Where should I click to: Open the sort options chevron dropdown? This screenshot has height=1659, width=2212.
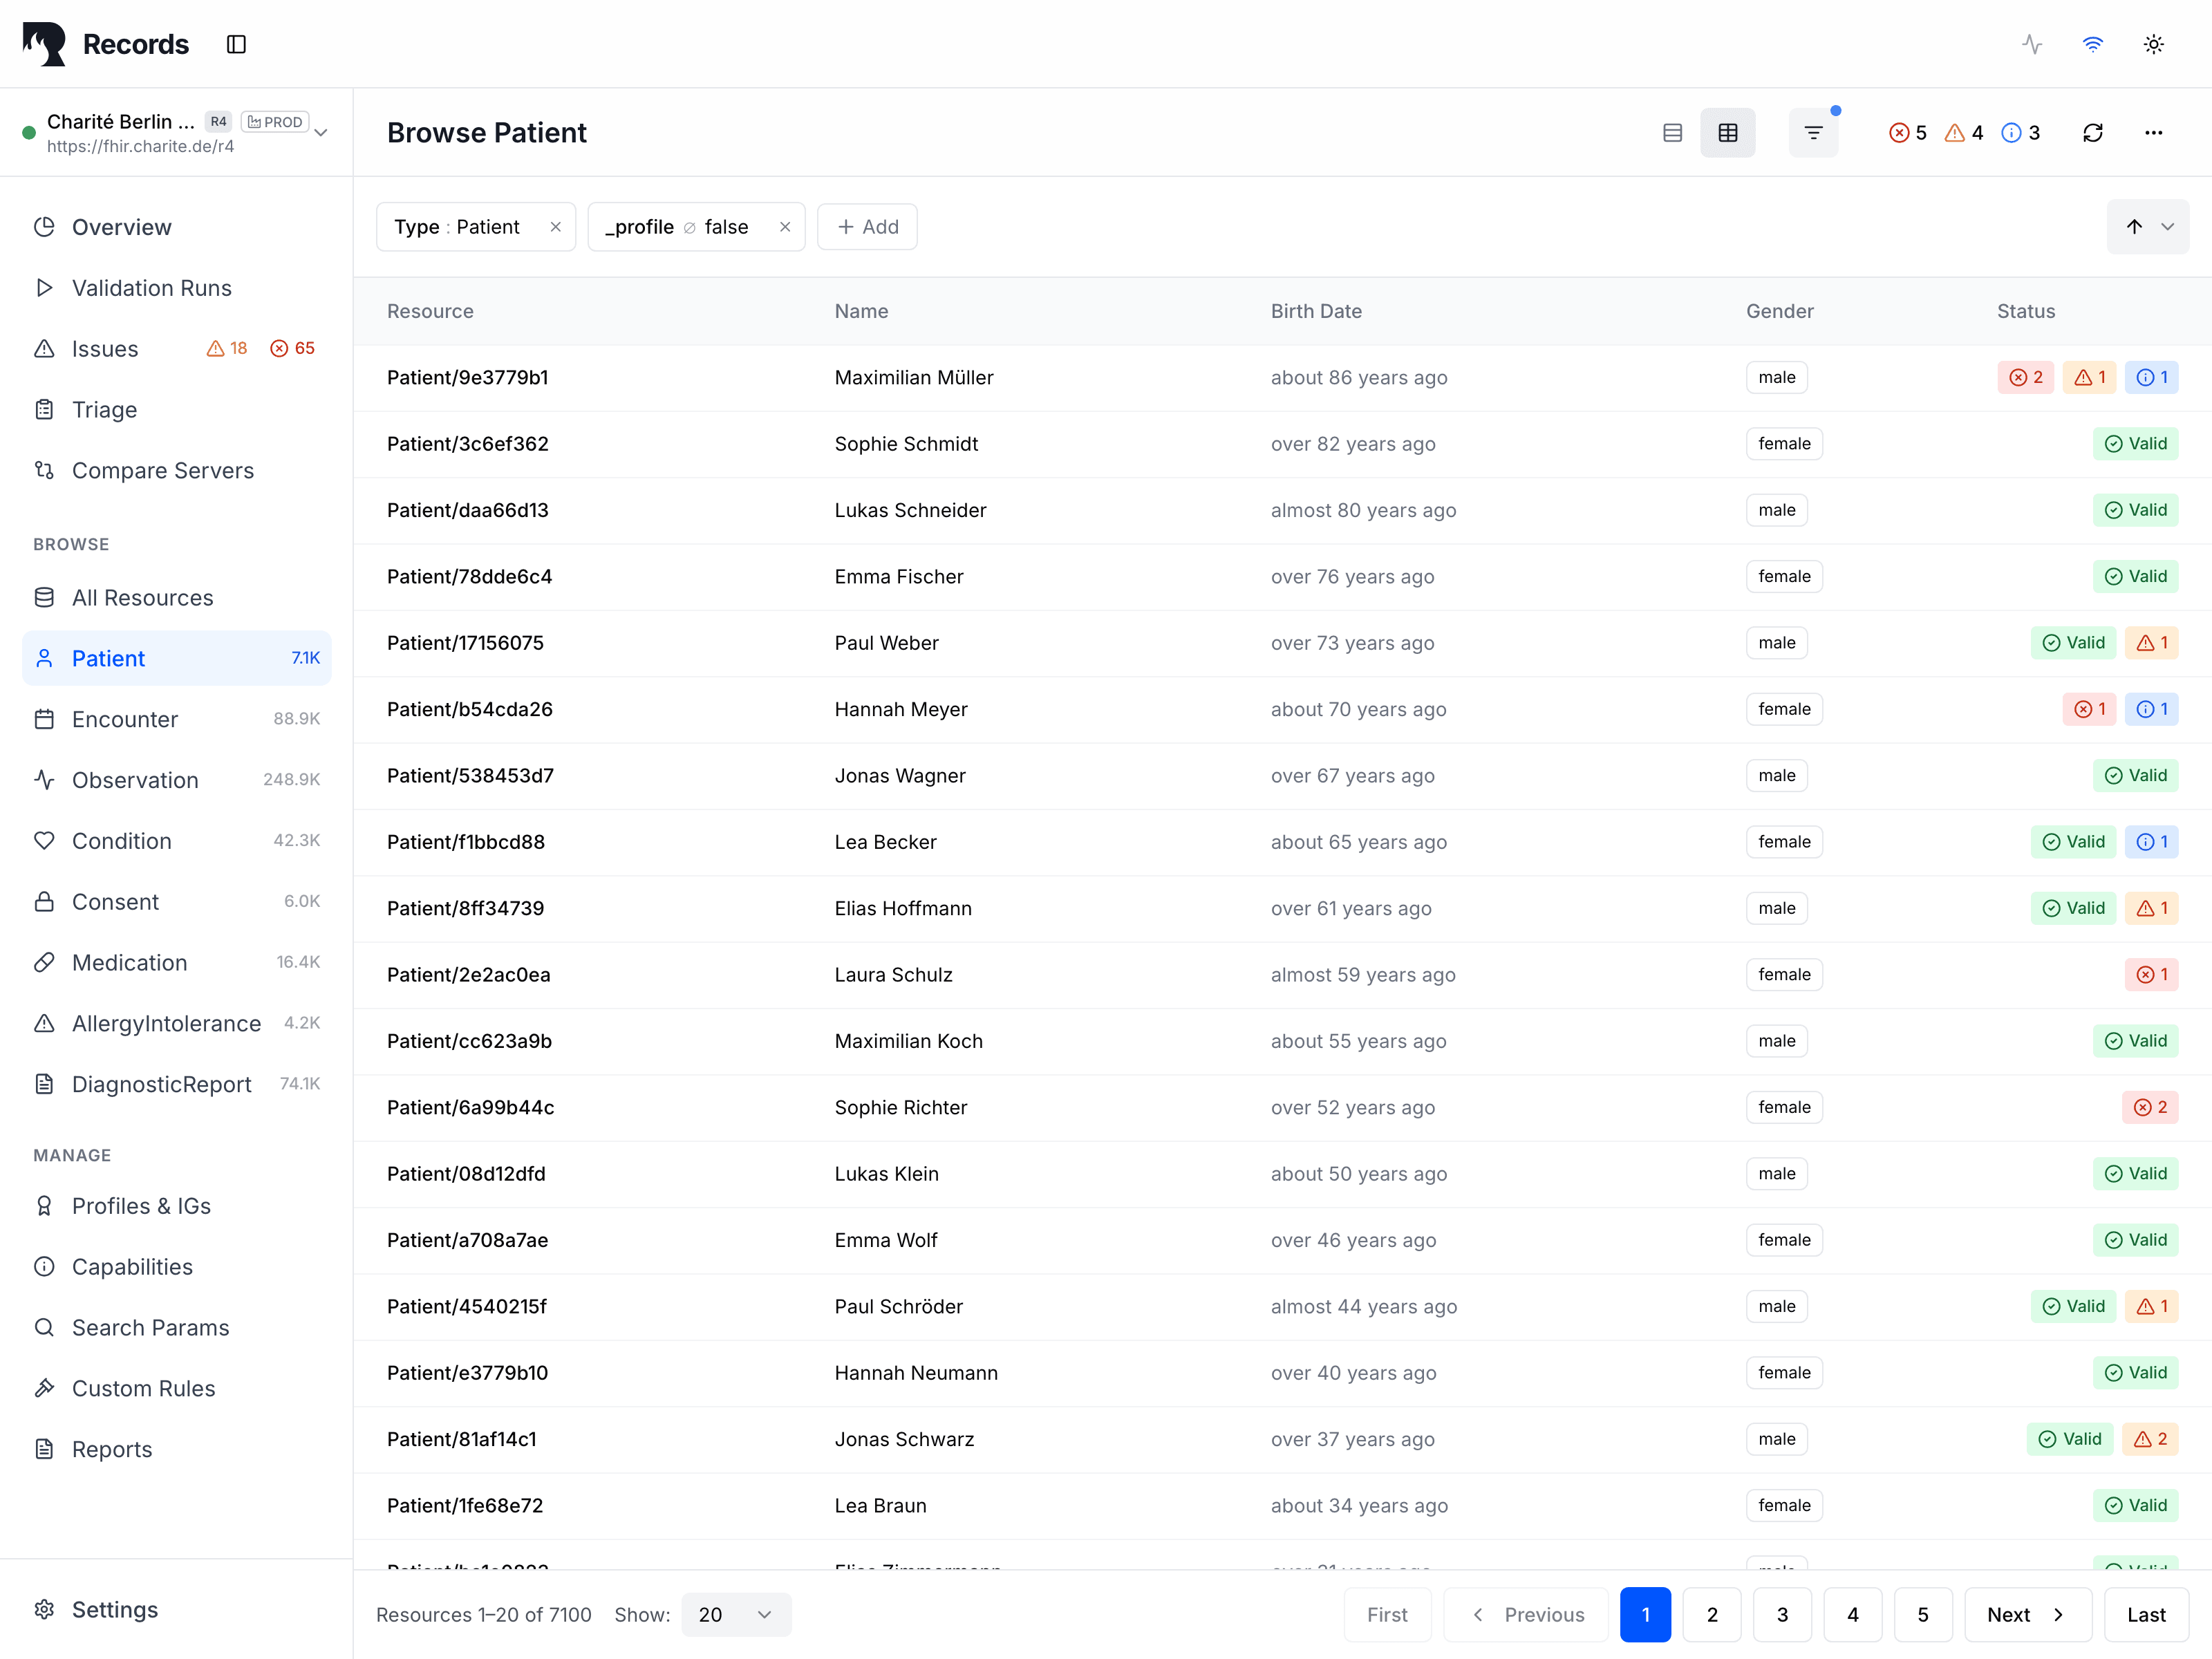2167,227
